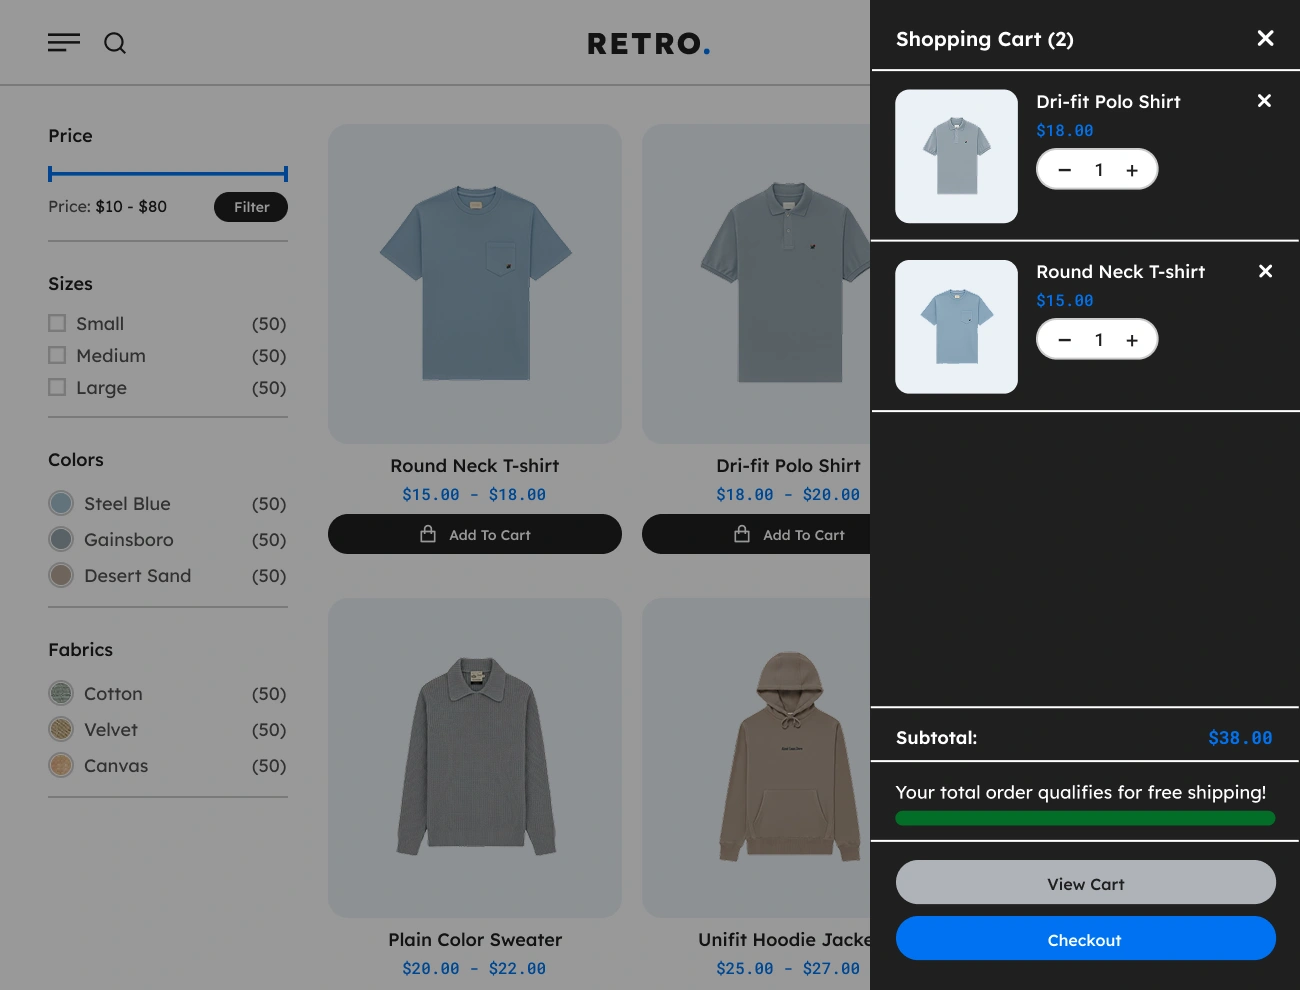Viewport: 1300px width, 990px height.
Task: Open Round Neck T-shirt product image
Action: coord(475,284)
